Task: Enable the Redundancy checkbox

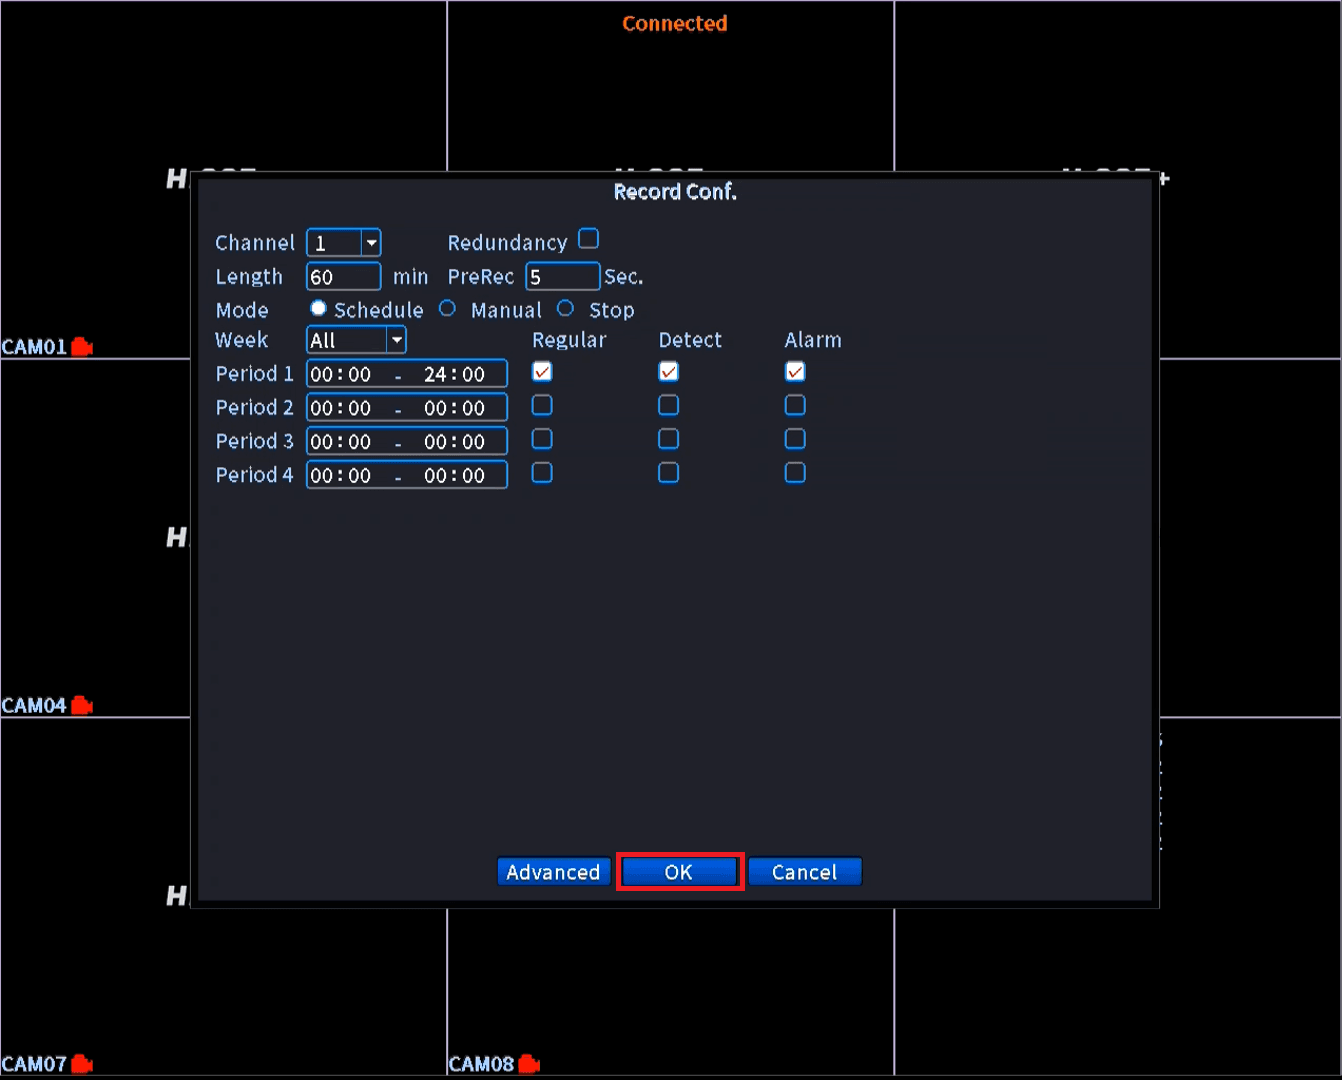Action: click(x=589, y=239)
